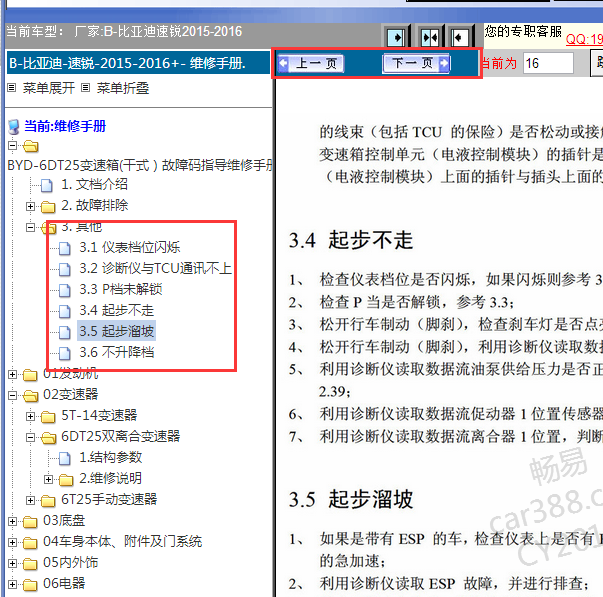Select 06电器 tree entry
603x597 pixels.
[64, 584]
